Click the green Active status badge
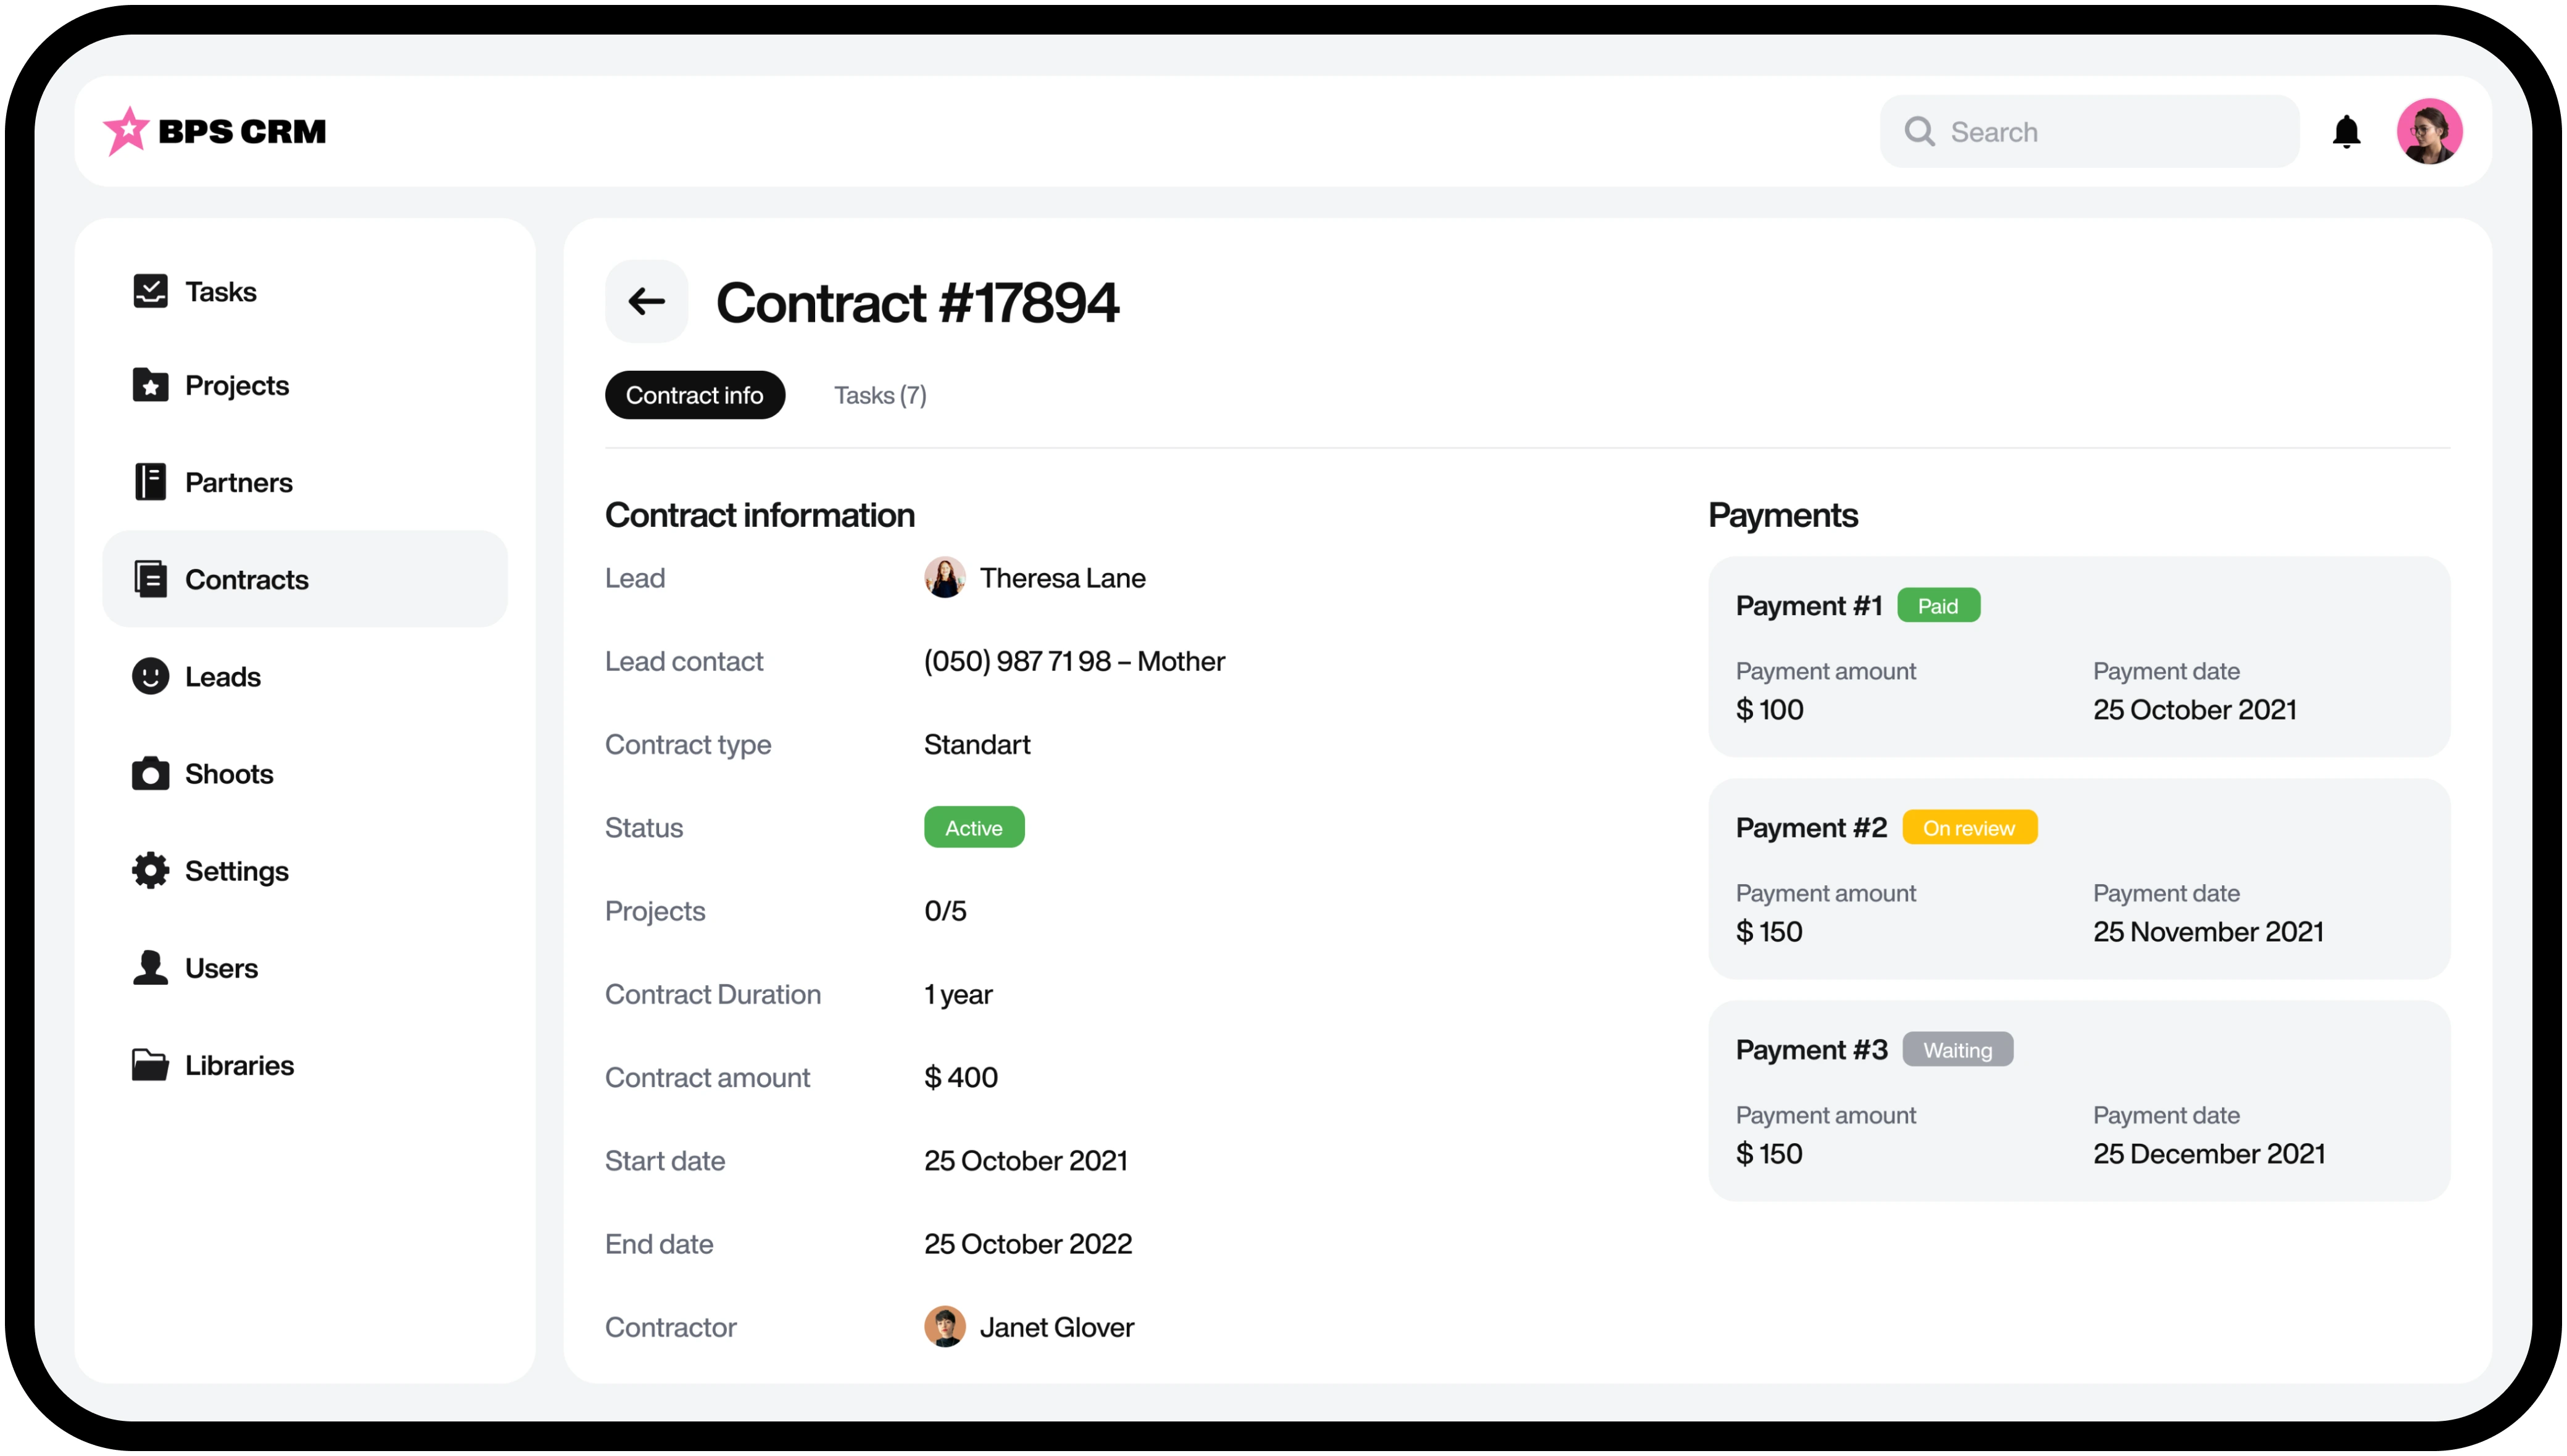The image size is (2567, 1456). pos(973,828)
